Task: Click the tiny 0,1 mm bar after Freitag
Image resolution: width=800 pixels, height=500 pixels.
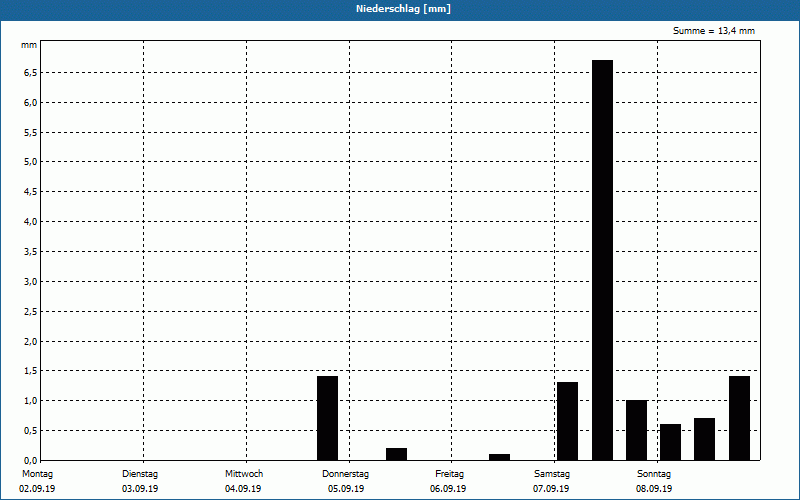Action: coord(499,457)
